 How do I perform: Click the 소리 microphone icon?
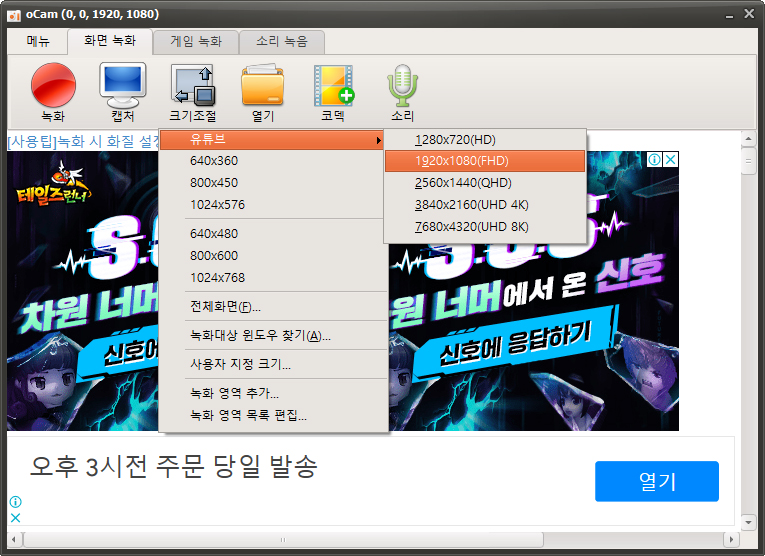tap(403, 92)
